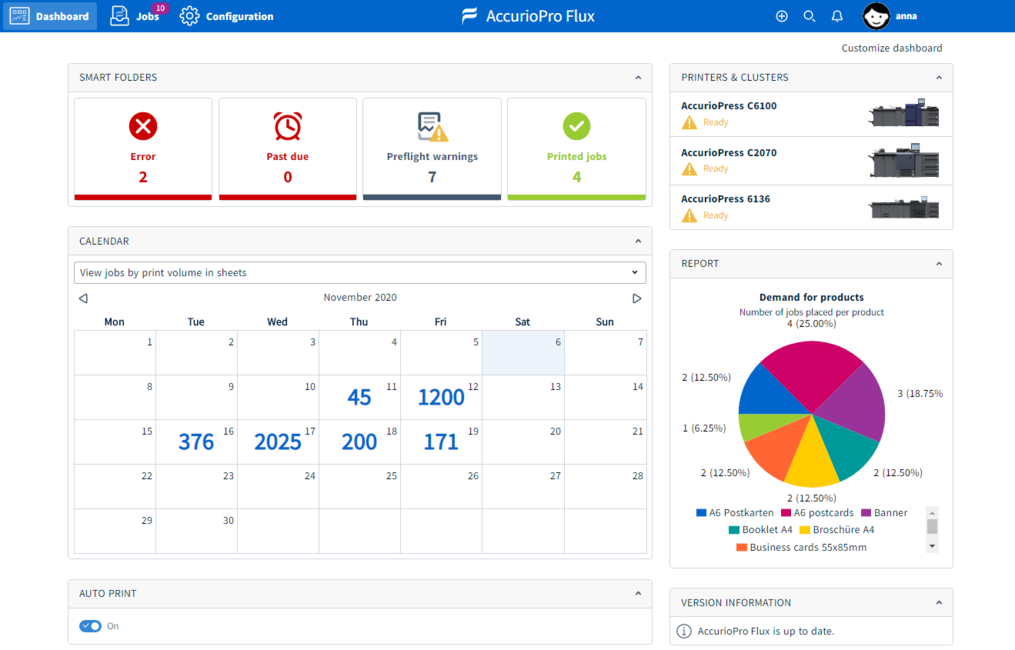Select November 6 calendar cell
The image size is (1015, 650).
(x=523, y=353)
